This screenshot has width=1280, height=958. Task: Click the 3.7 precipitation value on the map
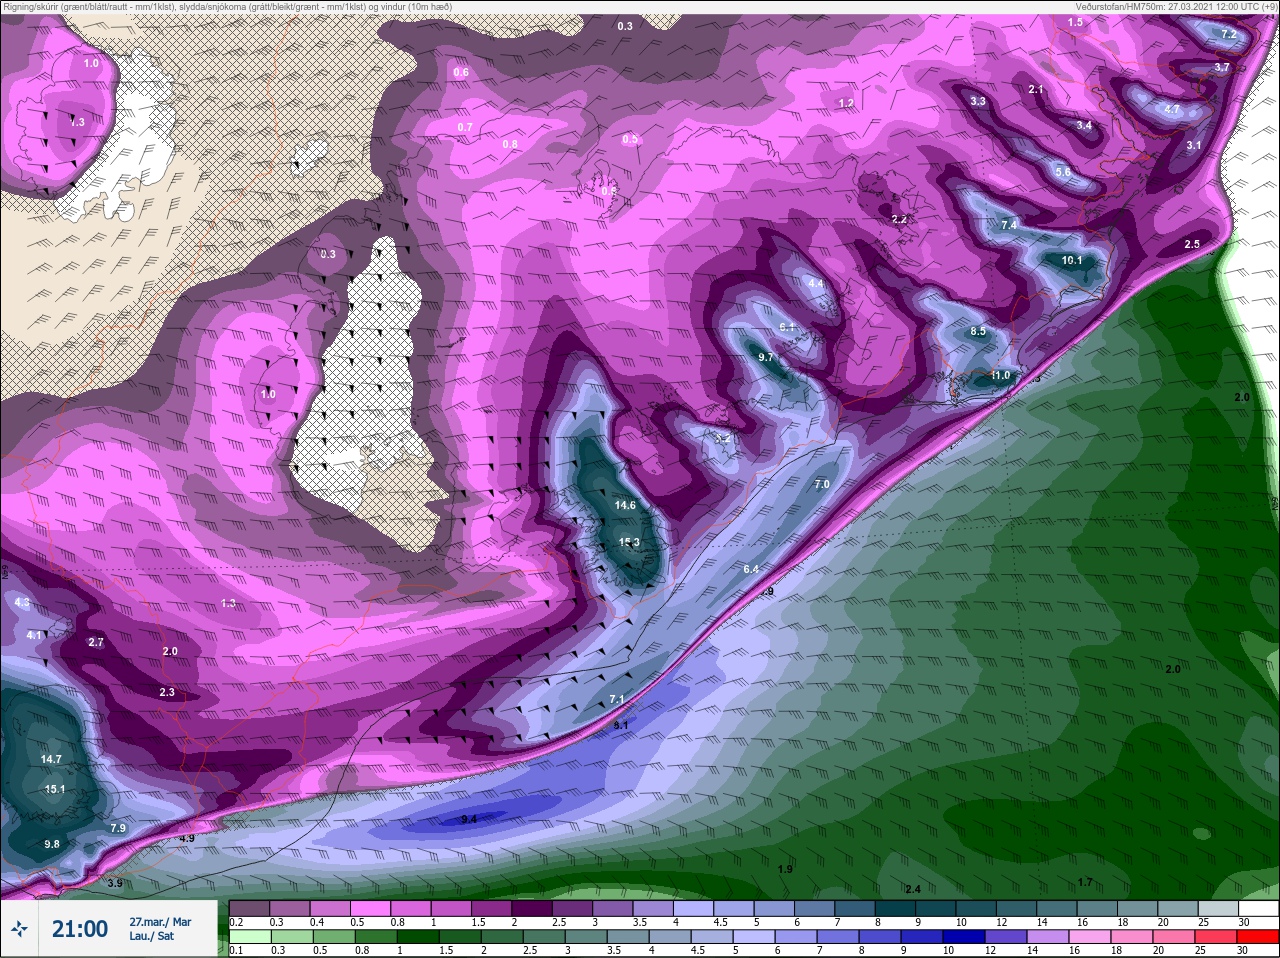(1221, 67)
